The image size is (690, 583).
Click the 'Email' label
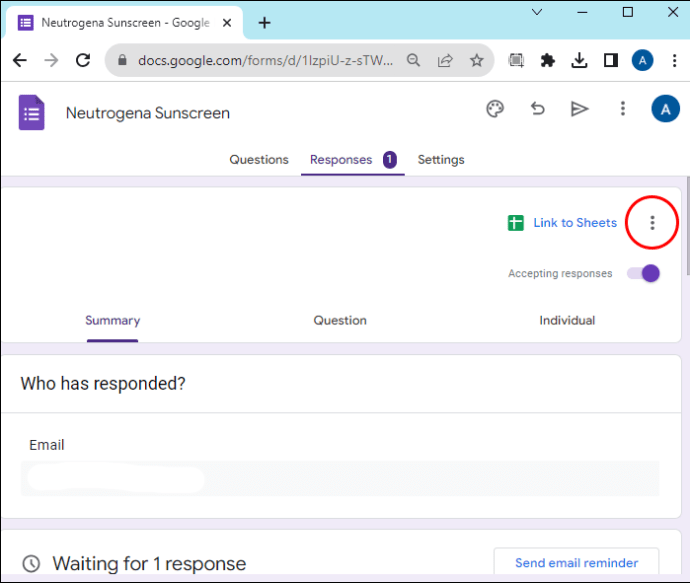click(47, 445)
